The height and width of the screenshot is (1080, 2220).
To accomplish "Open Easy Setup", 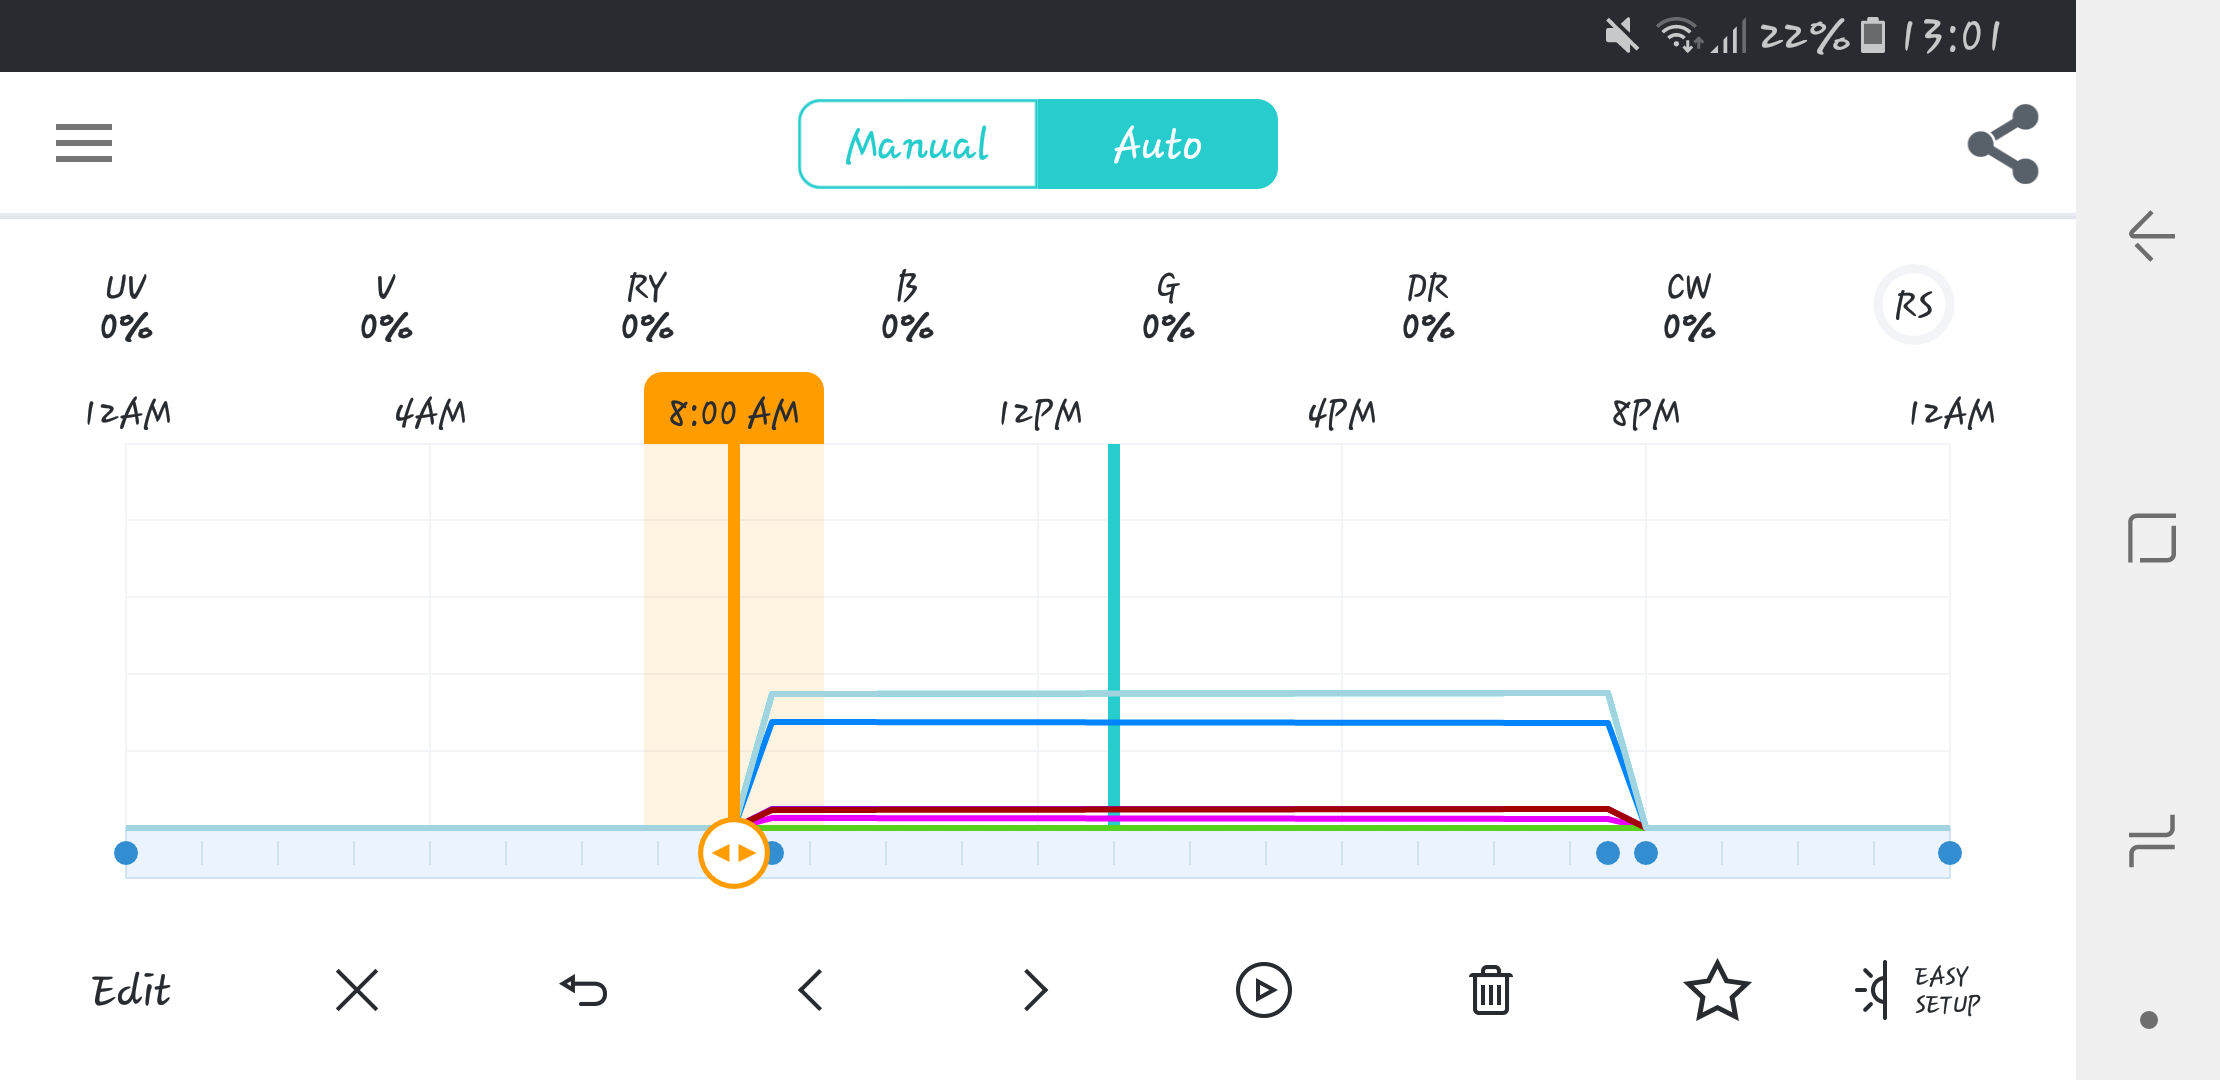I will pos(1920,990).
